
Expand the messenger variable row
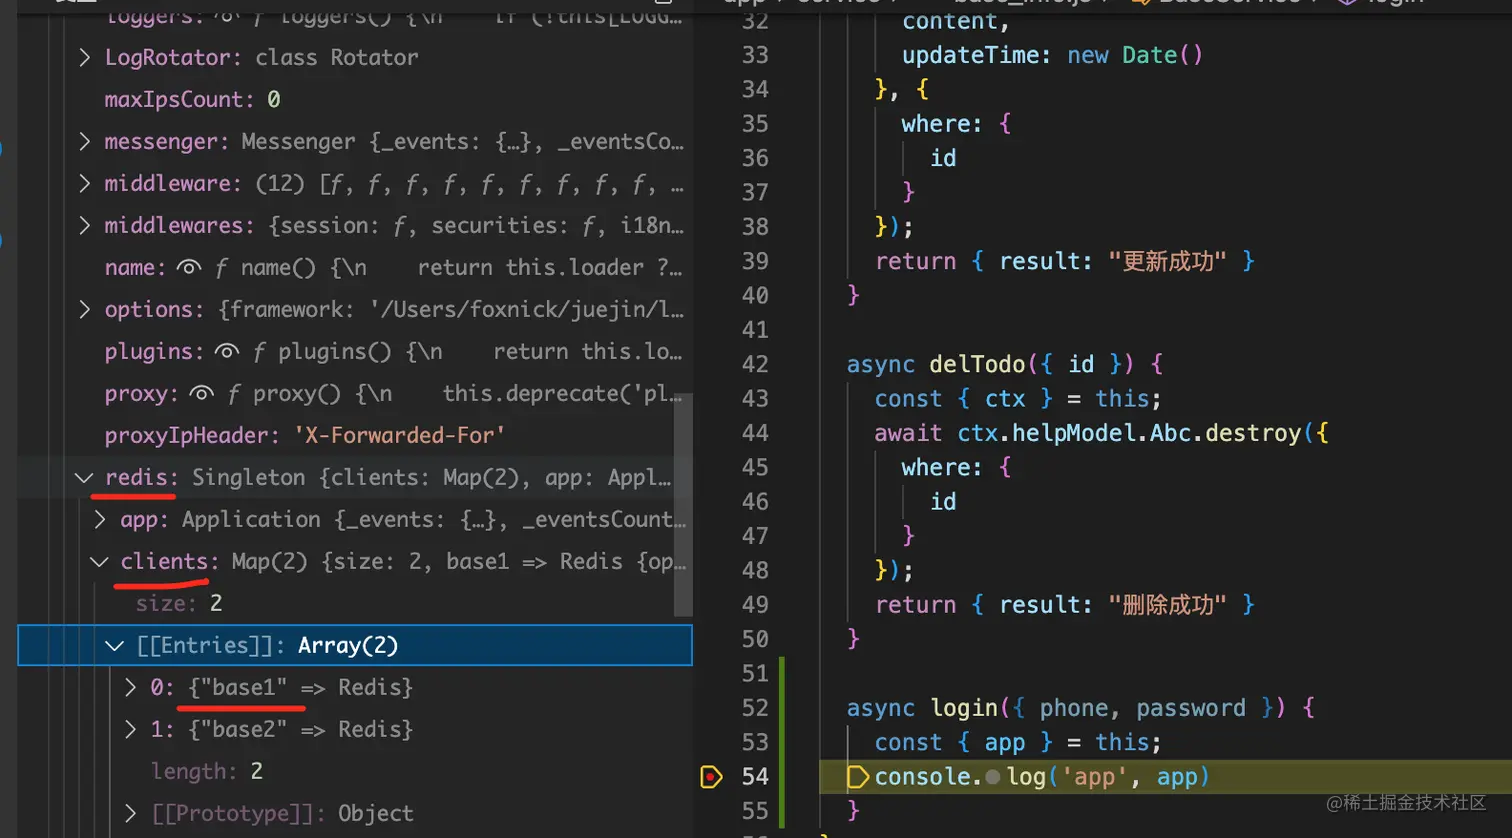(x=85, y=142)
